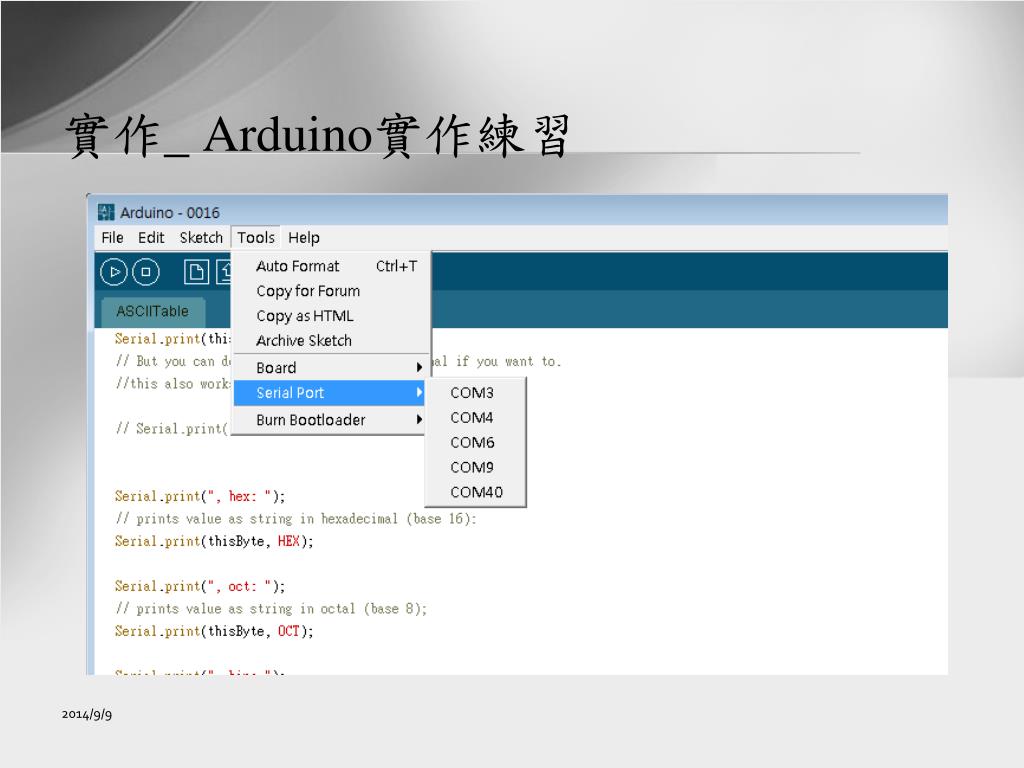Expand the Serial Port submenu entry
Screen dimensions: 1024x768
pyautogui.click(x=331, y=393)
